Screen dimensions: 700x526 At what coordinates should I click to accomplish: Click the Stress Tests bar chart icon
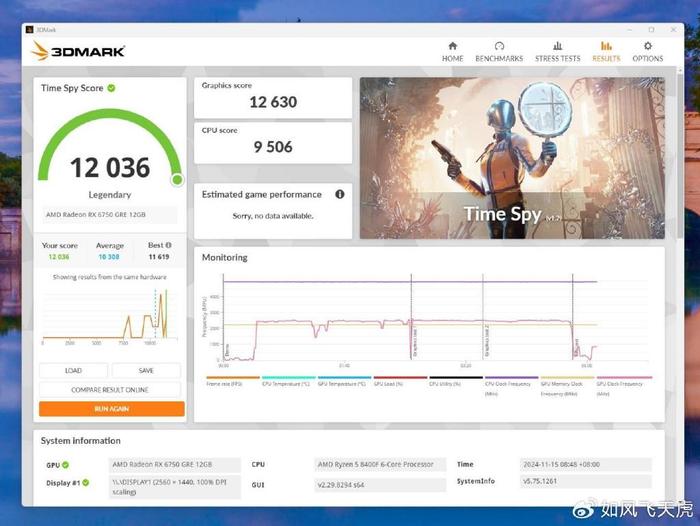click(x=558, y=46)
